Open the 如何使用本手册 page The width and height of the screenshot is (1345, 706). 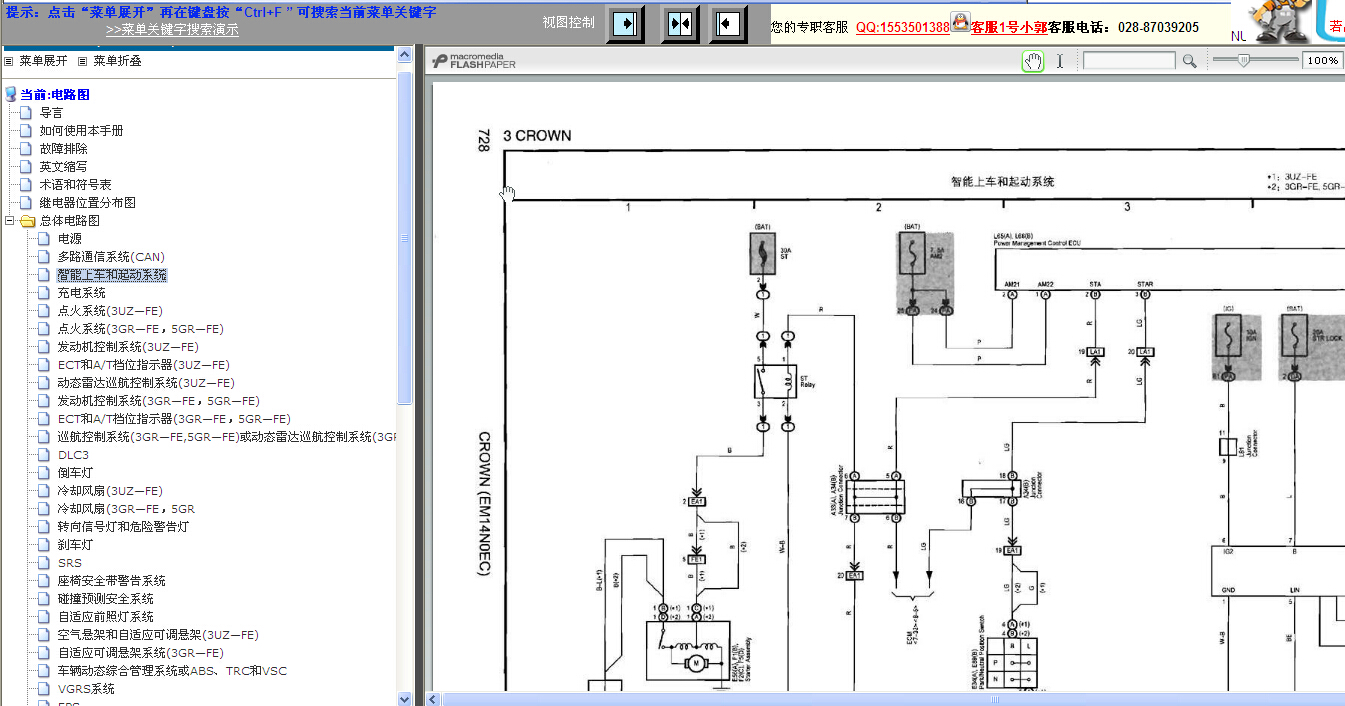click(81, 130)
